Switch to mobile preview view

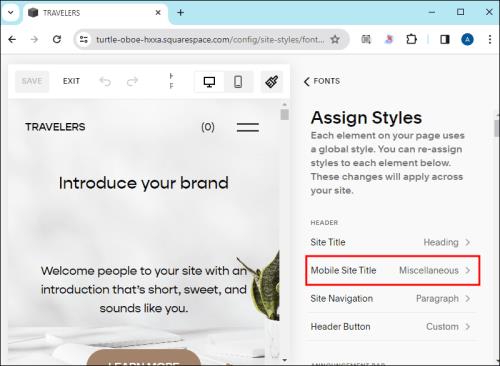coord(238,82)
